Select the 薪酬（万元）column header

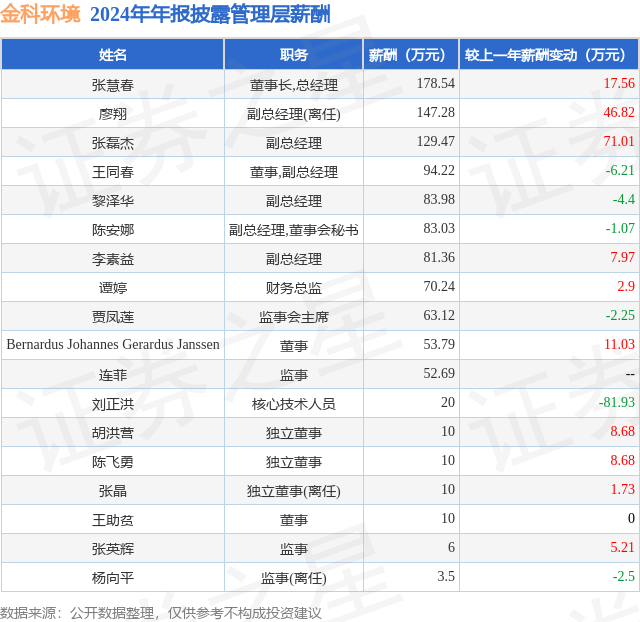point(411,55)
